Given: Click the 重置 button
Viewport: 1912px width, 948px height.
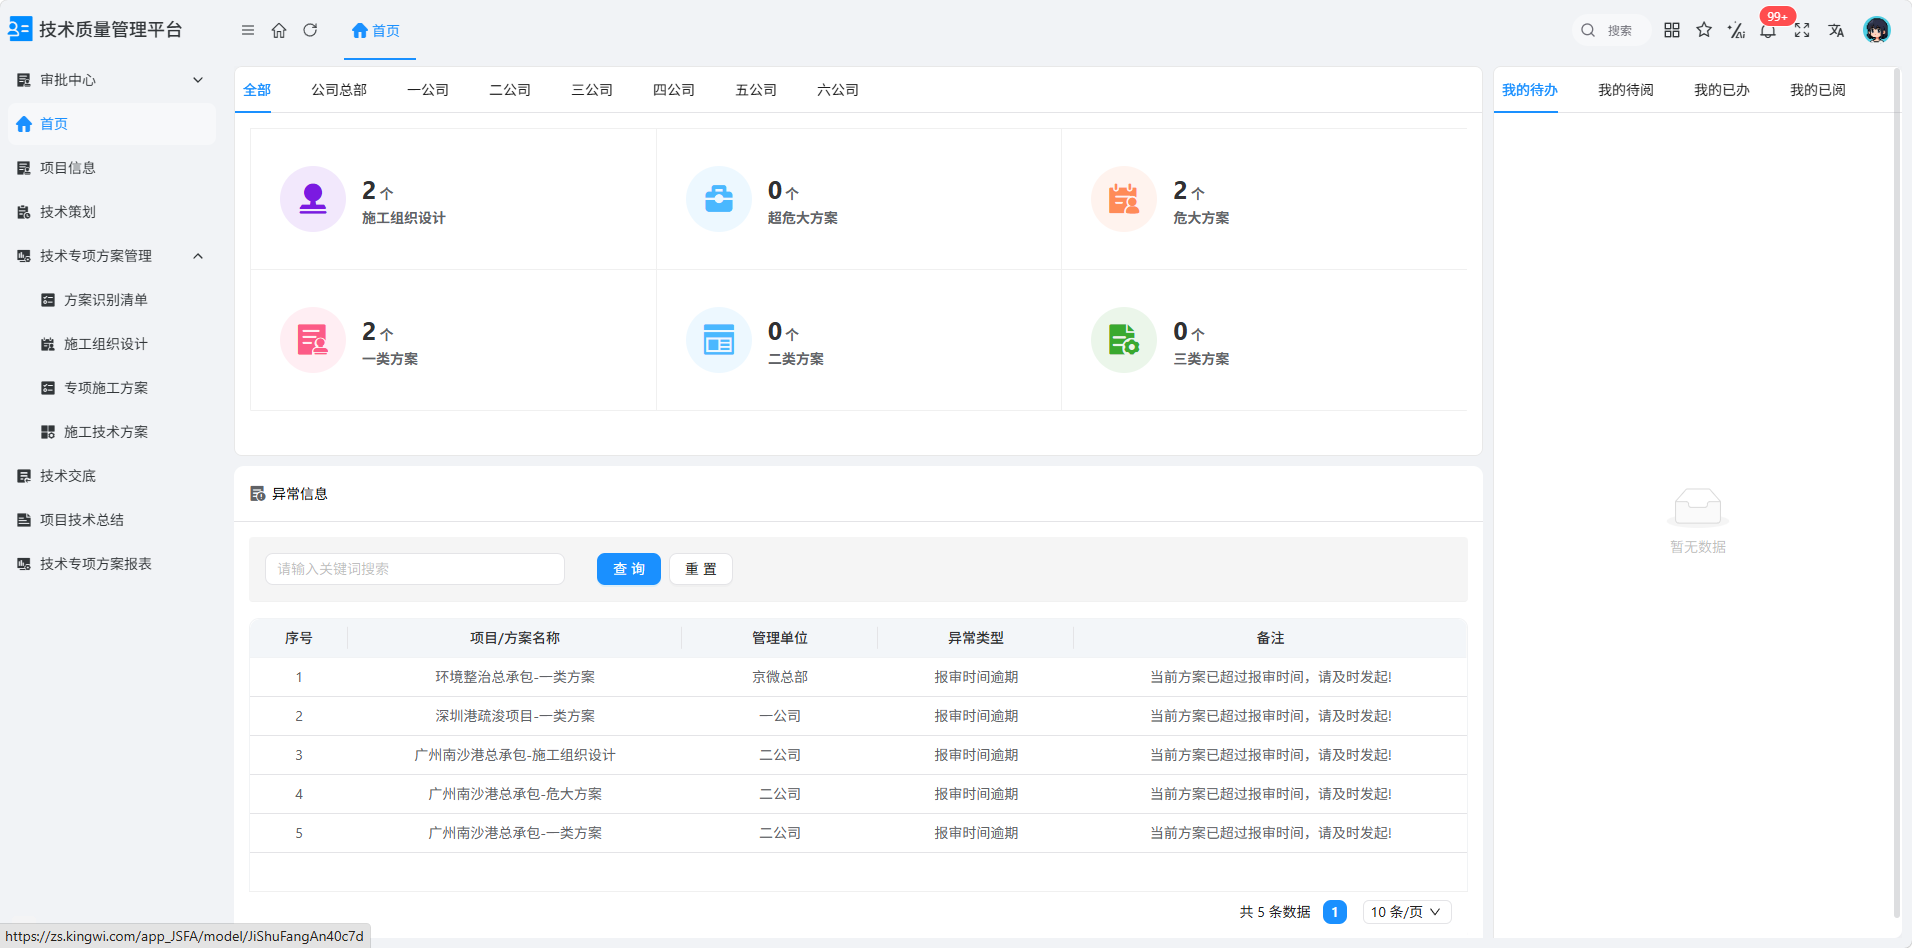Looking at the screenshot, I should [701, 569].
